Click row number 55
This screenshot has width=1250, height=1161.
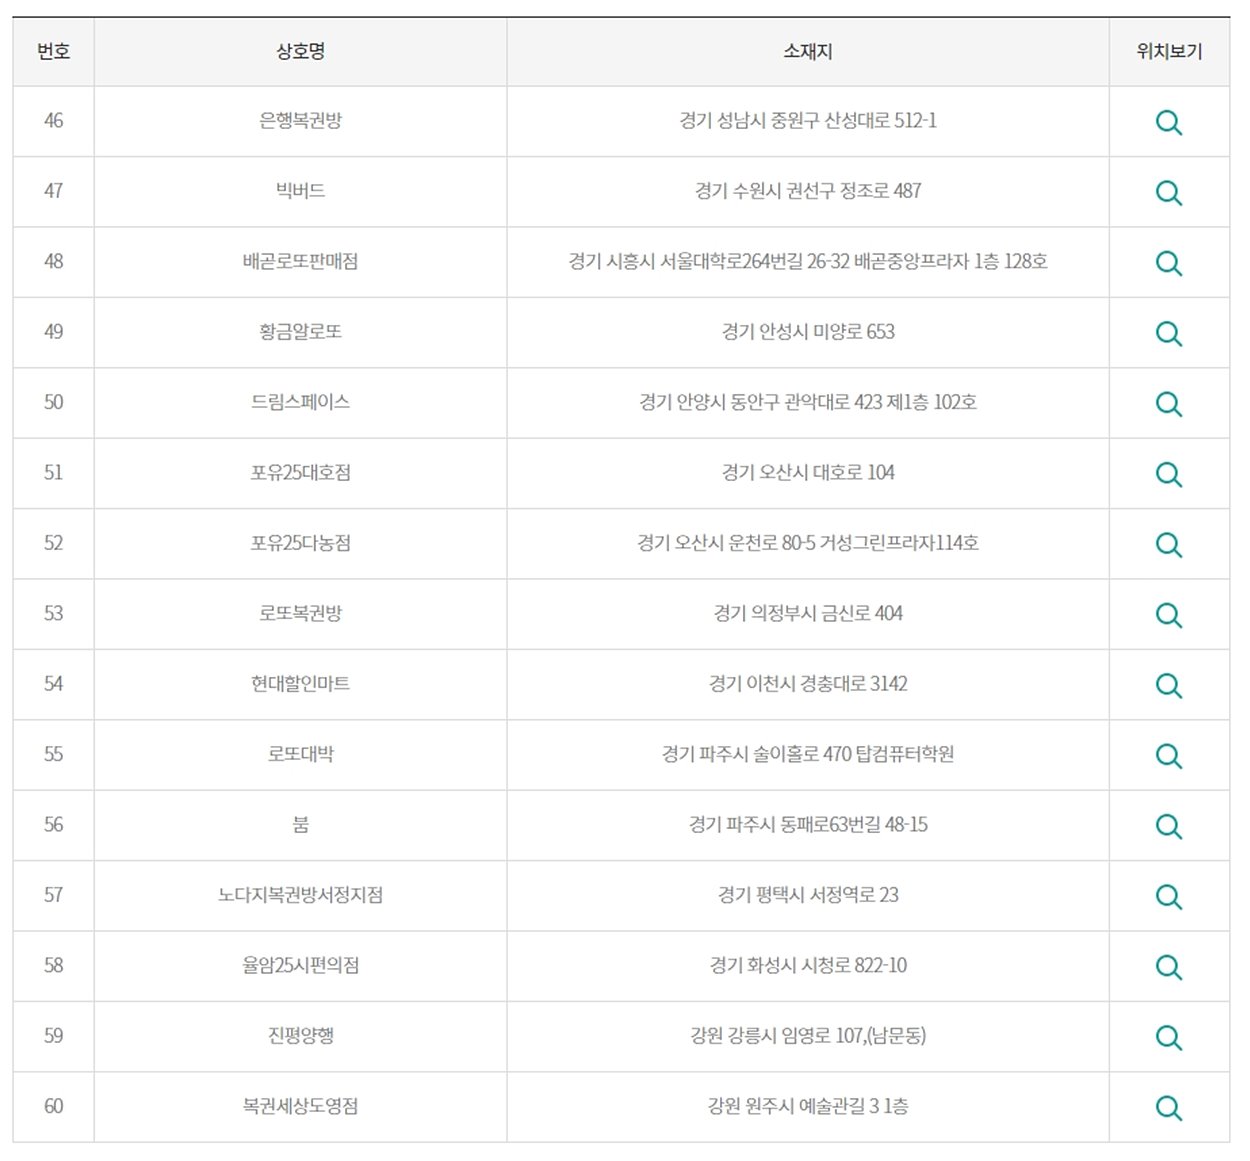54,754
